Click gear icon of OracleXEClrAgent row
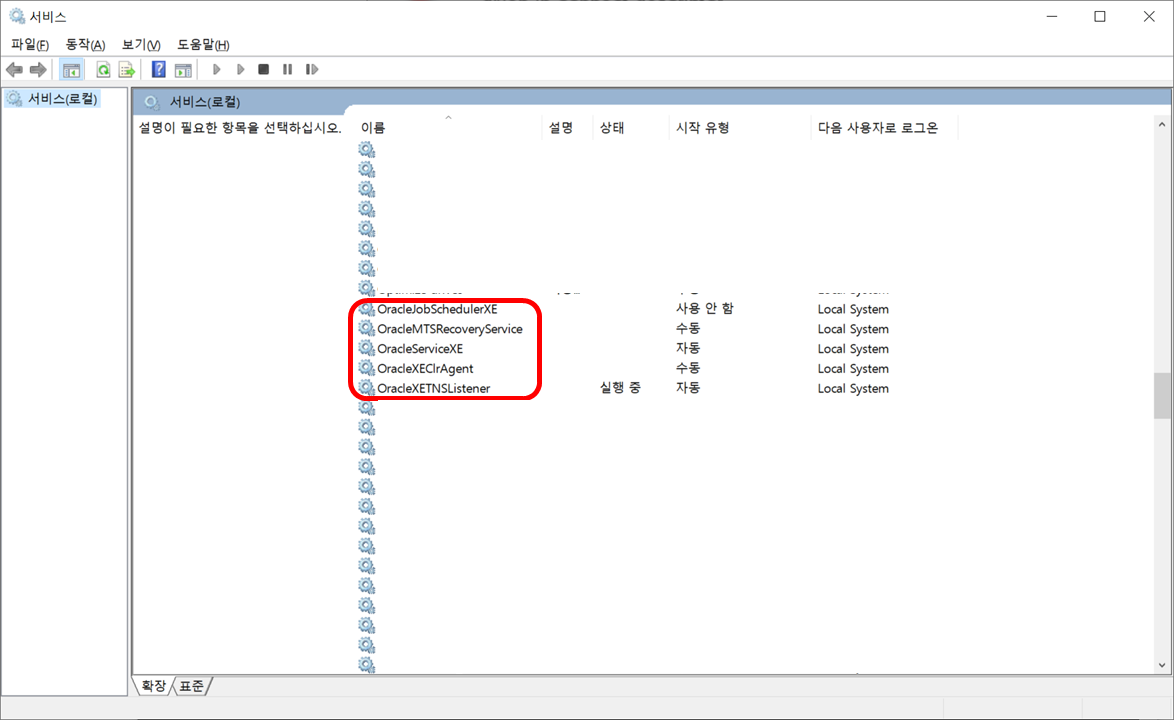 coord(366,368)
